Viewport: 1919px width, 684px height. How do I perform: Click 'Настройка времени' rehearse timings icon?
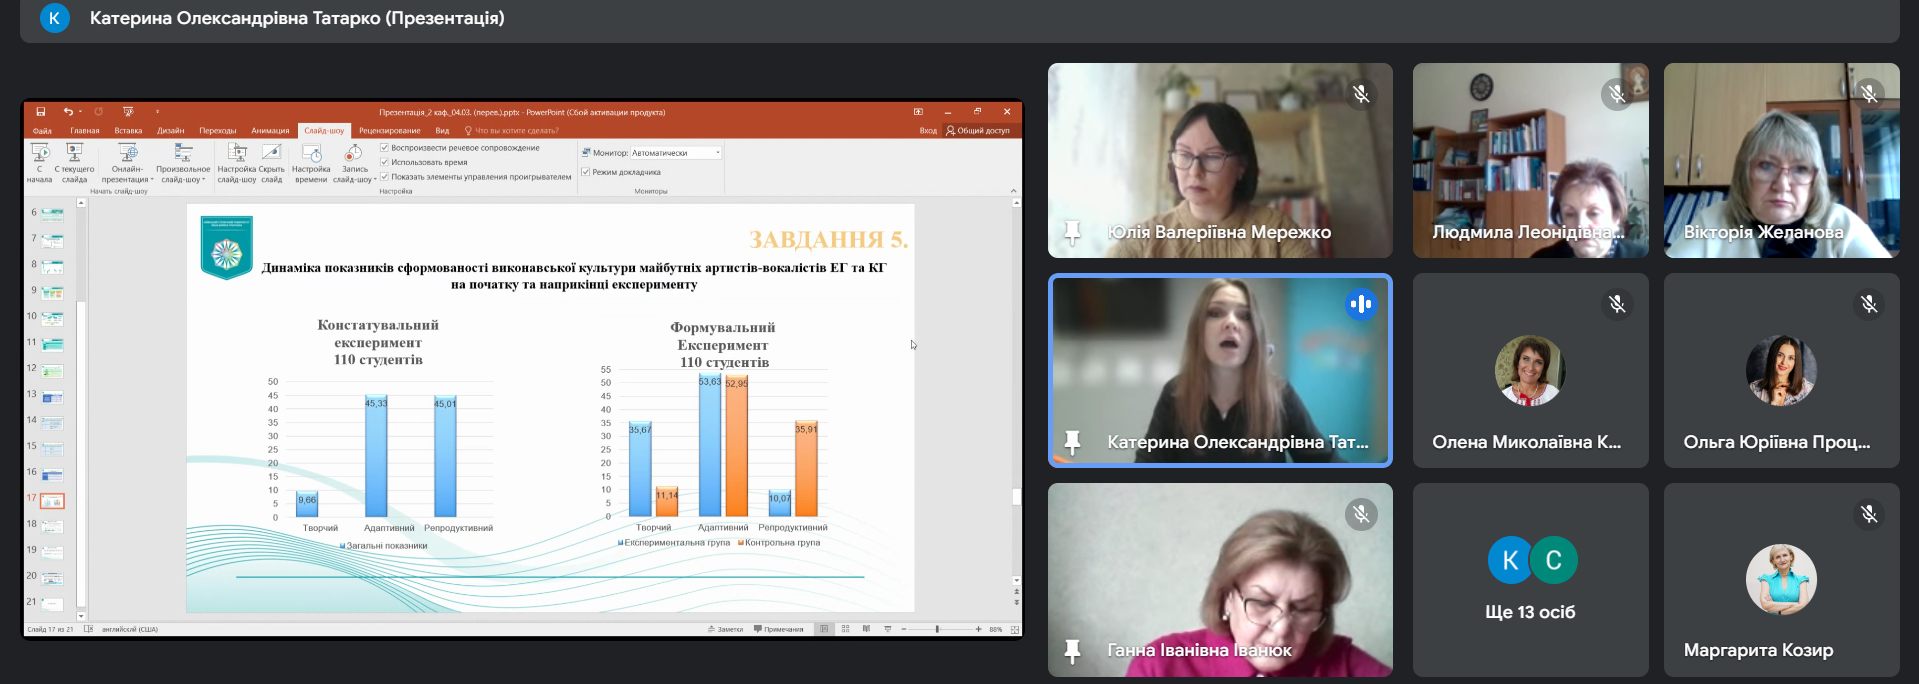[311, 155]
